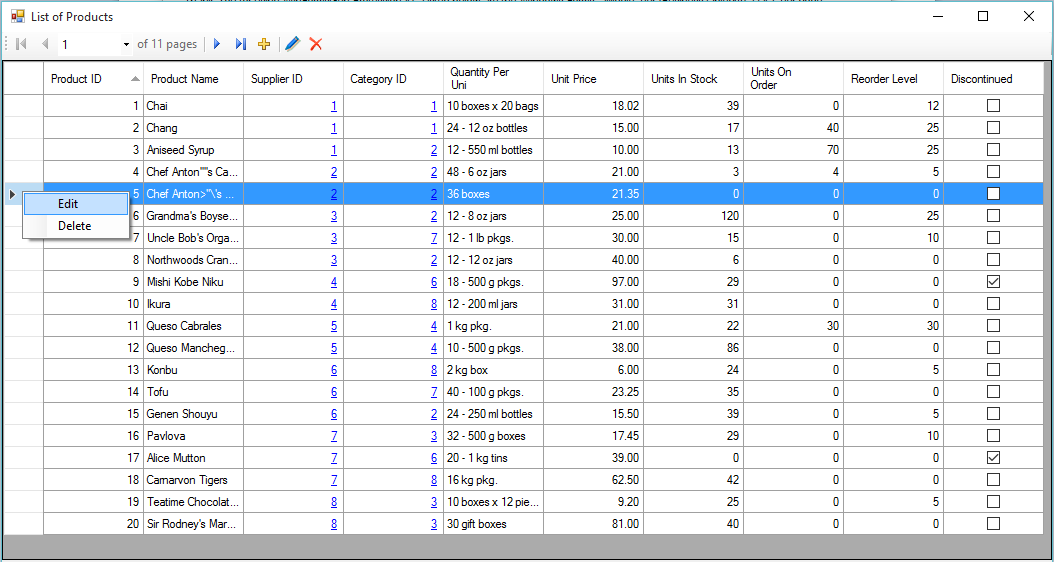Jump to the last page

pyautogui.click(x=241, y=44)
